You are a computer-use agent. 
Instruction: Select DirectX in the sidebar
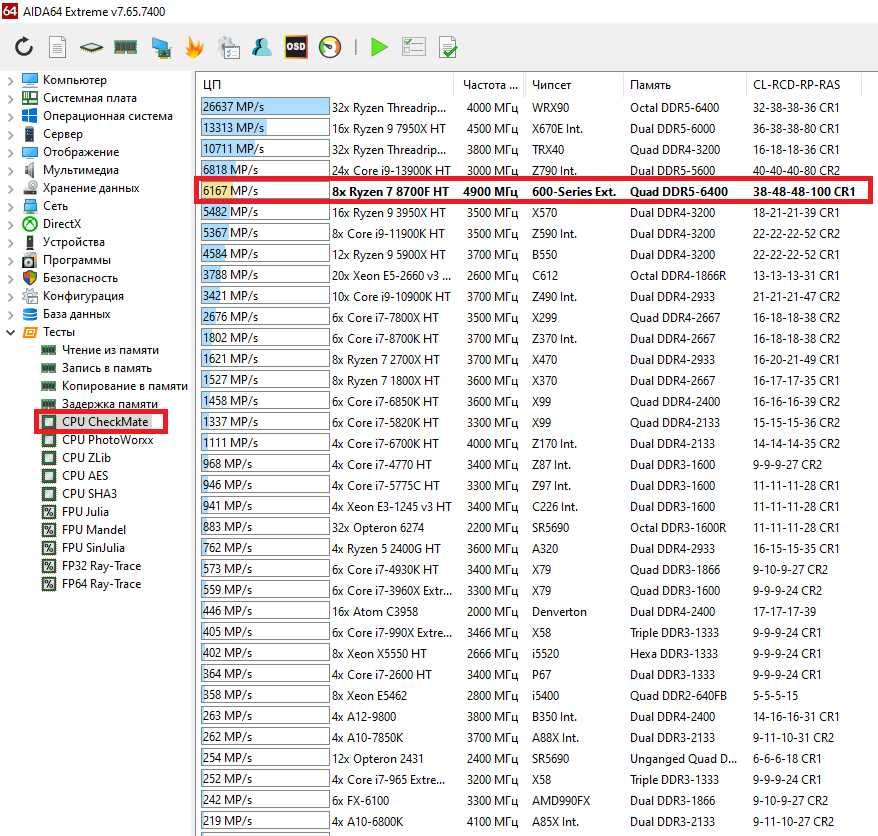(62, 224)
